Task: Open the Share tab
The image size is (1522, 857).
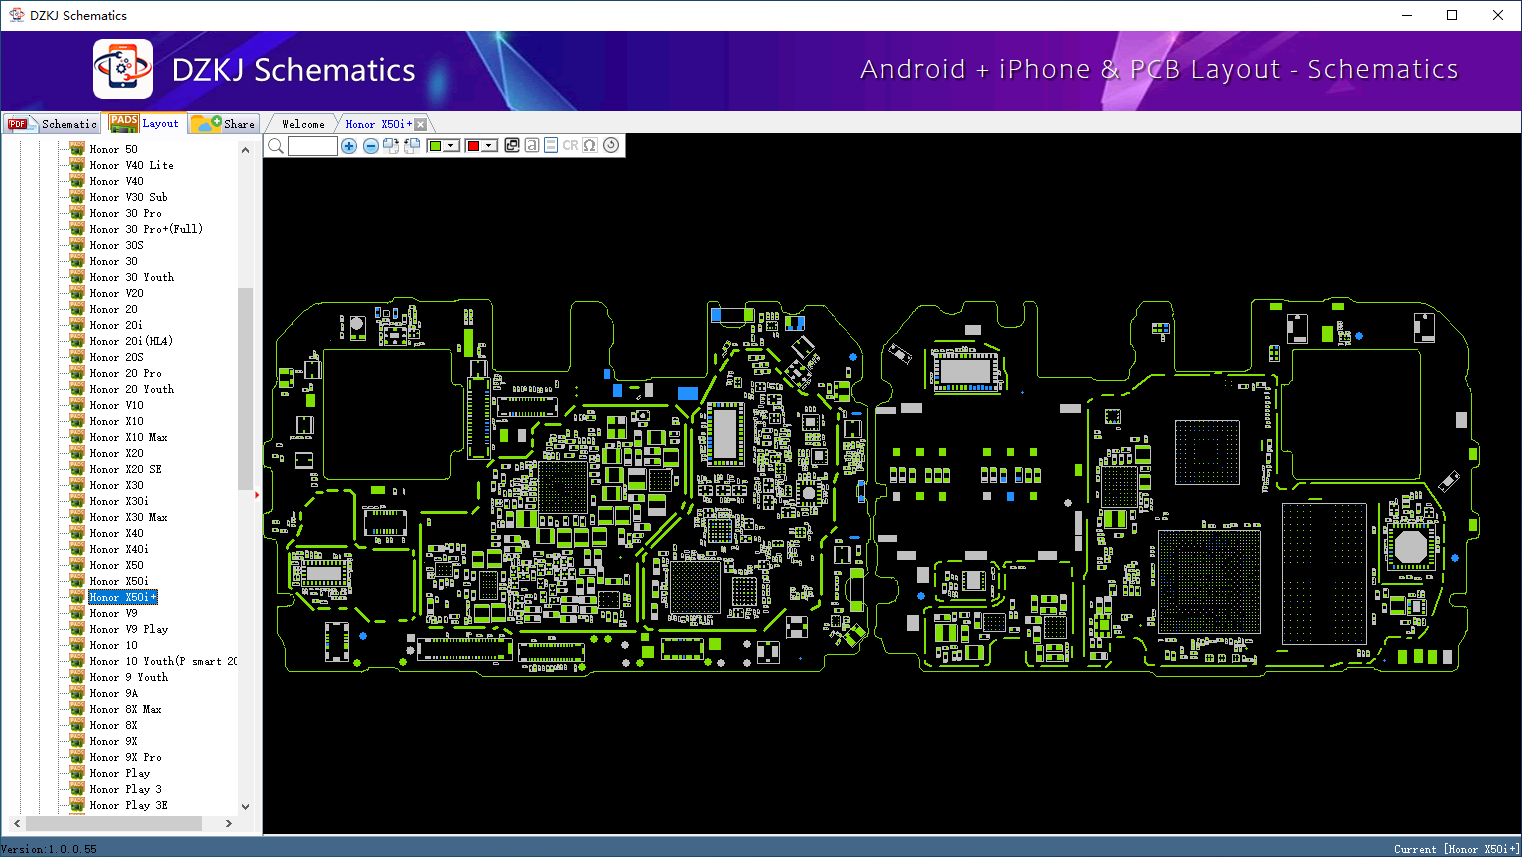Action: [225, 124]
